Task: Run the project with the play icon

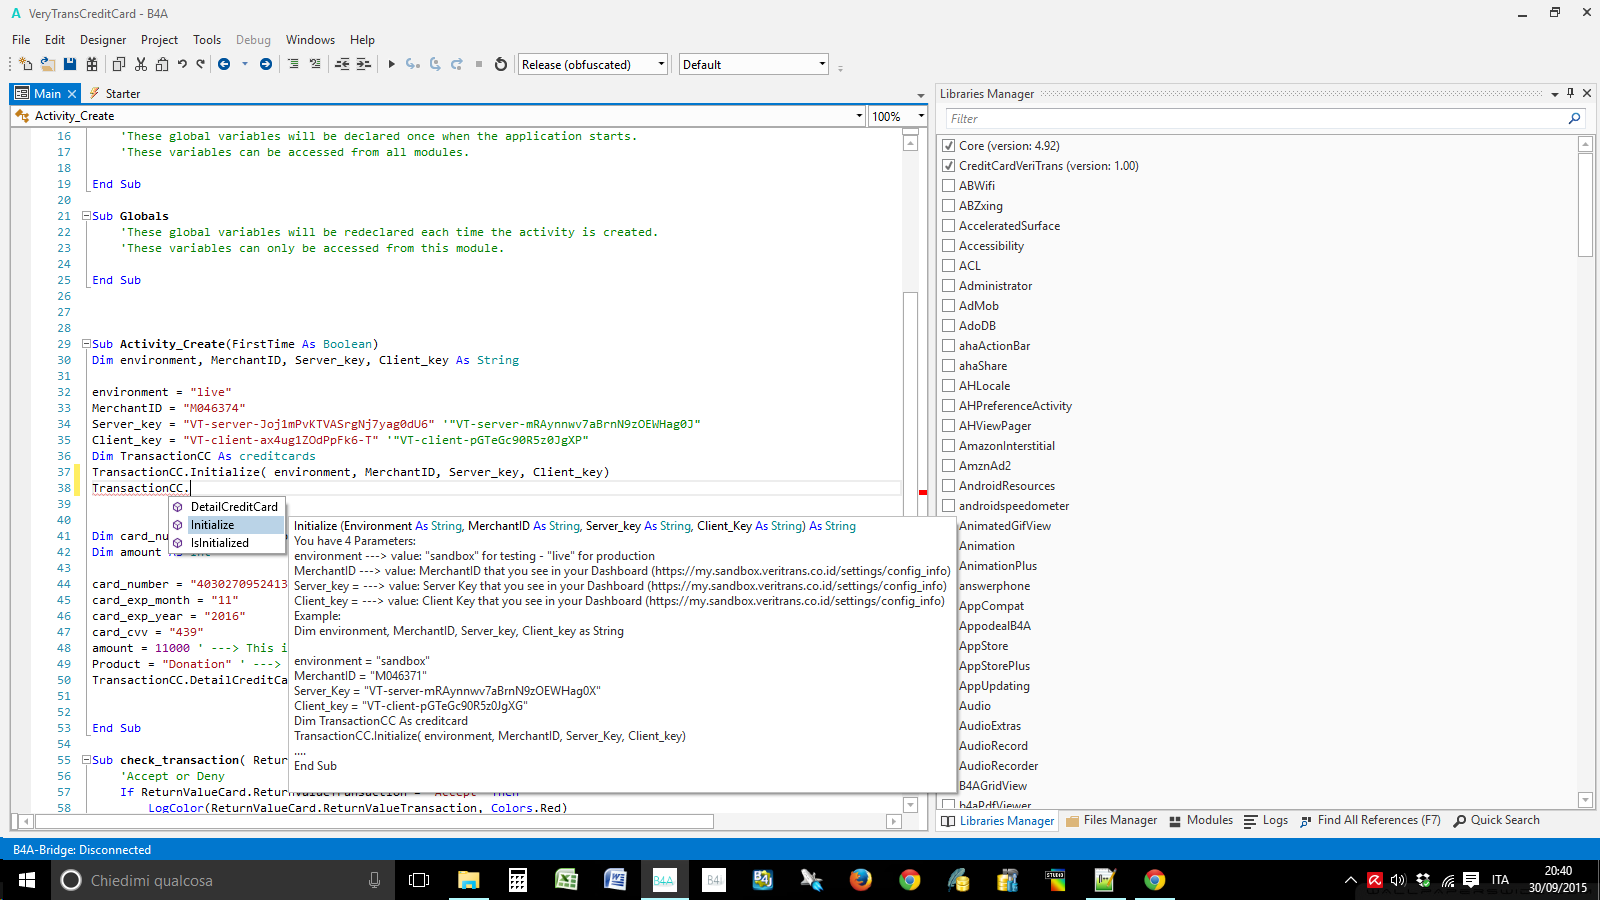Action: point(392,64)
